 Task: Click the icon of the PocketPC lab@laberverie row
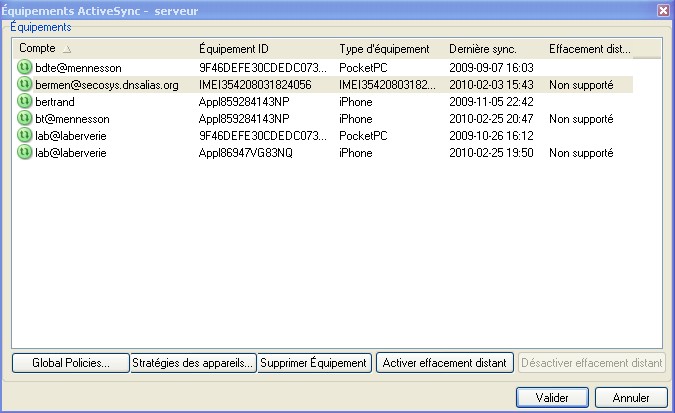25,136
